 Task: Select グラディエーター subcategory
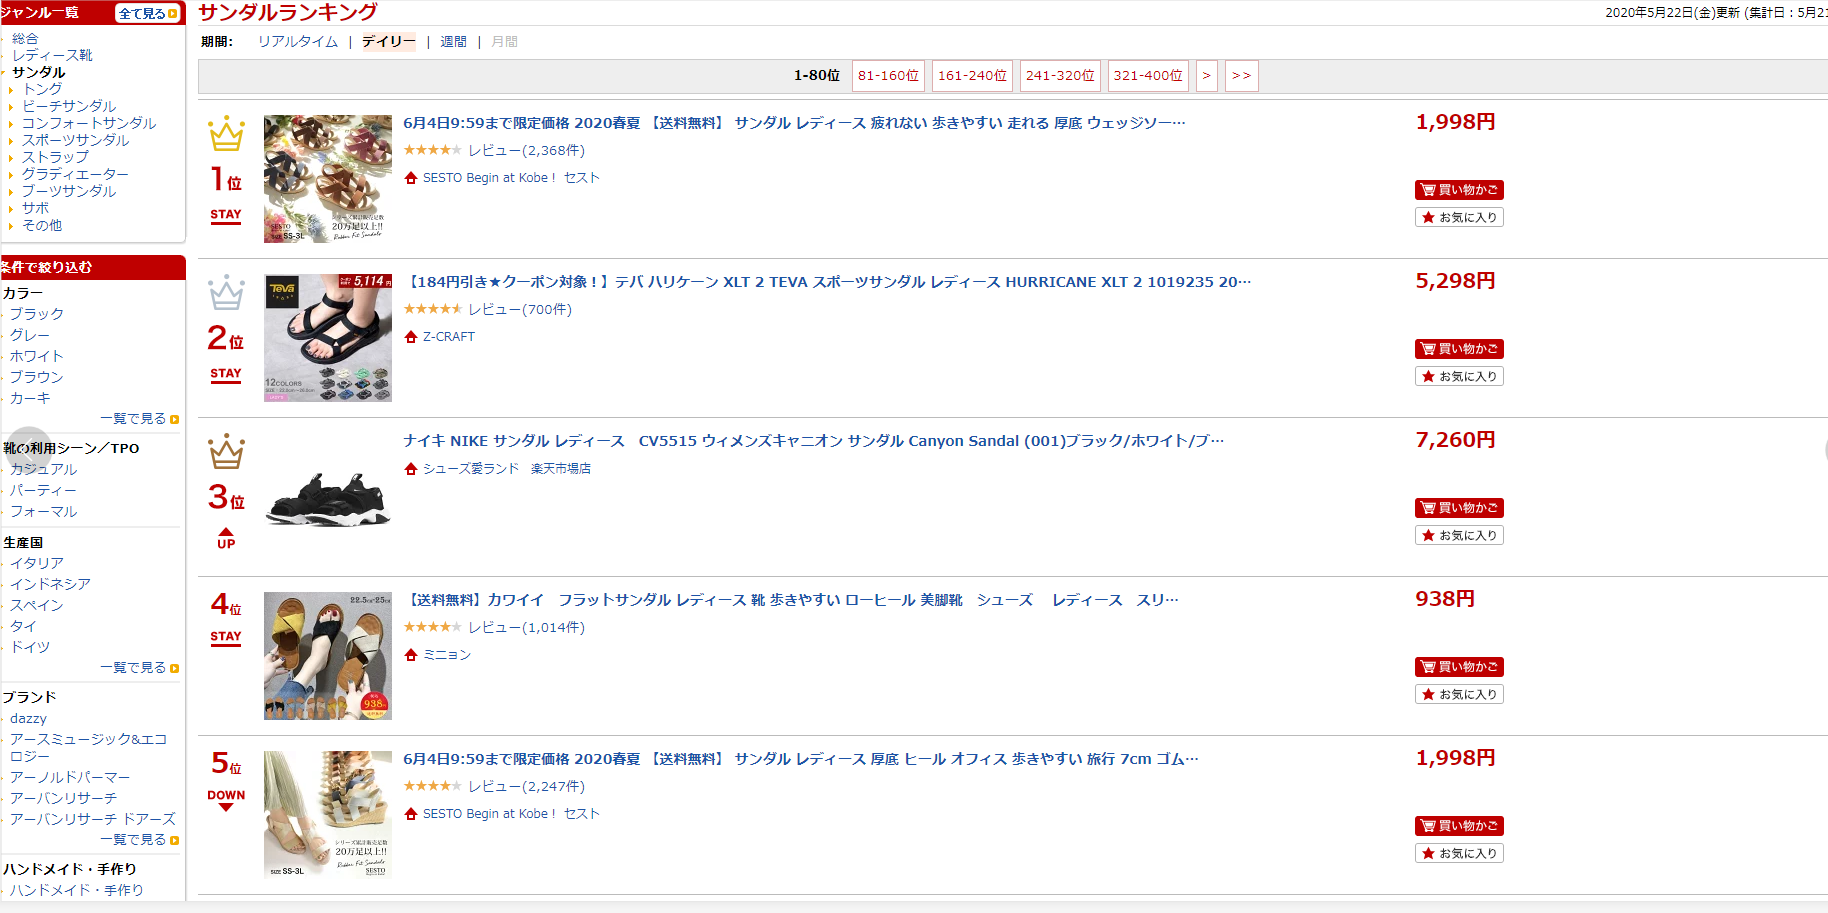coord(75,174)
